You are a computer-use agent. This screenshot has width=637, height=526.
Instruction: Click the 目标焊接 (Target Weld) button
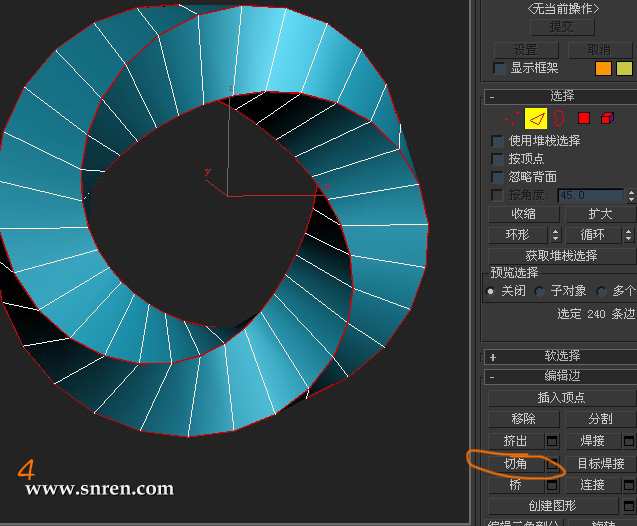click(x=601, y=463)
